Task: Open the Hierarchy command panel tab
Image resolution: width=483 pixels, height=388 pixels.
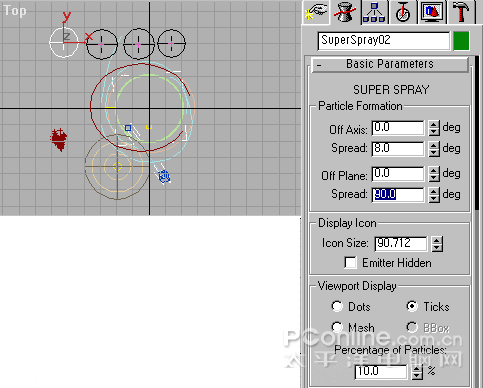Action: [x=374, y=13]
